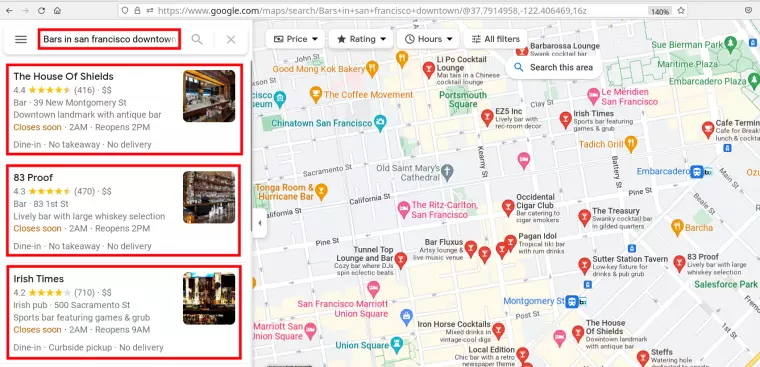The image size is (760, 367).
Task: Click the 140% zoom level indicator
Action: (x=660, y=11)
